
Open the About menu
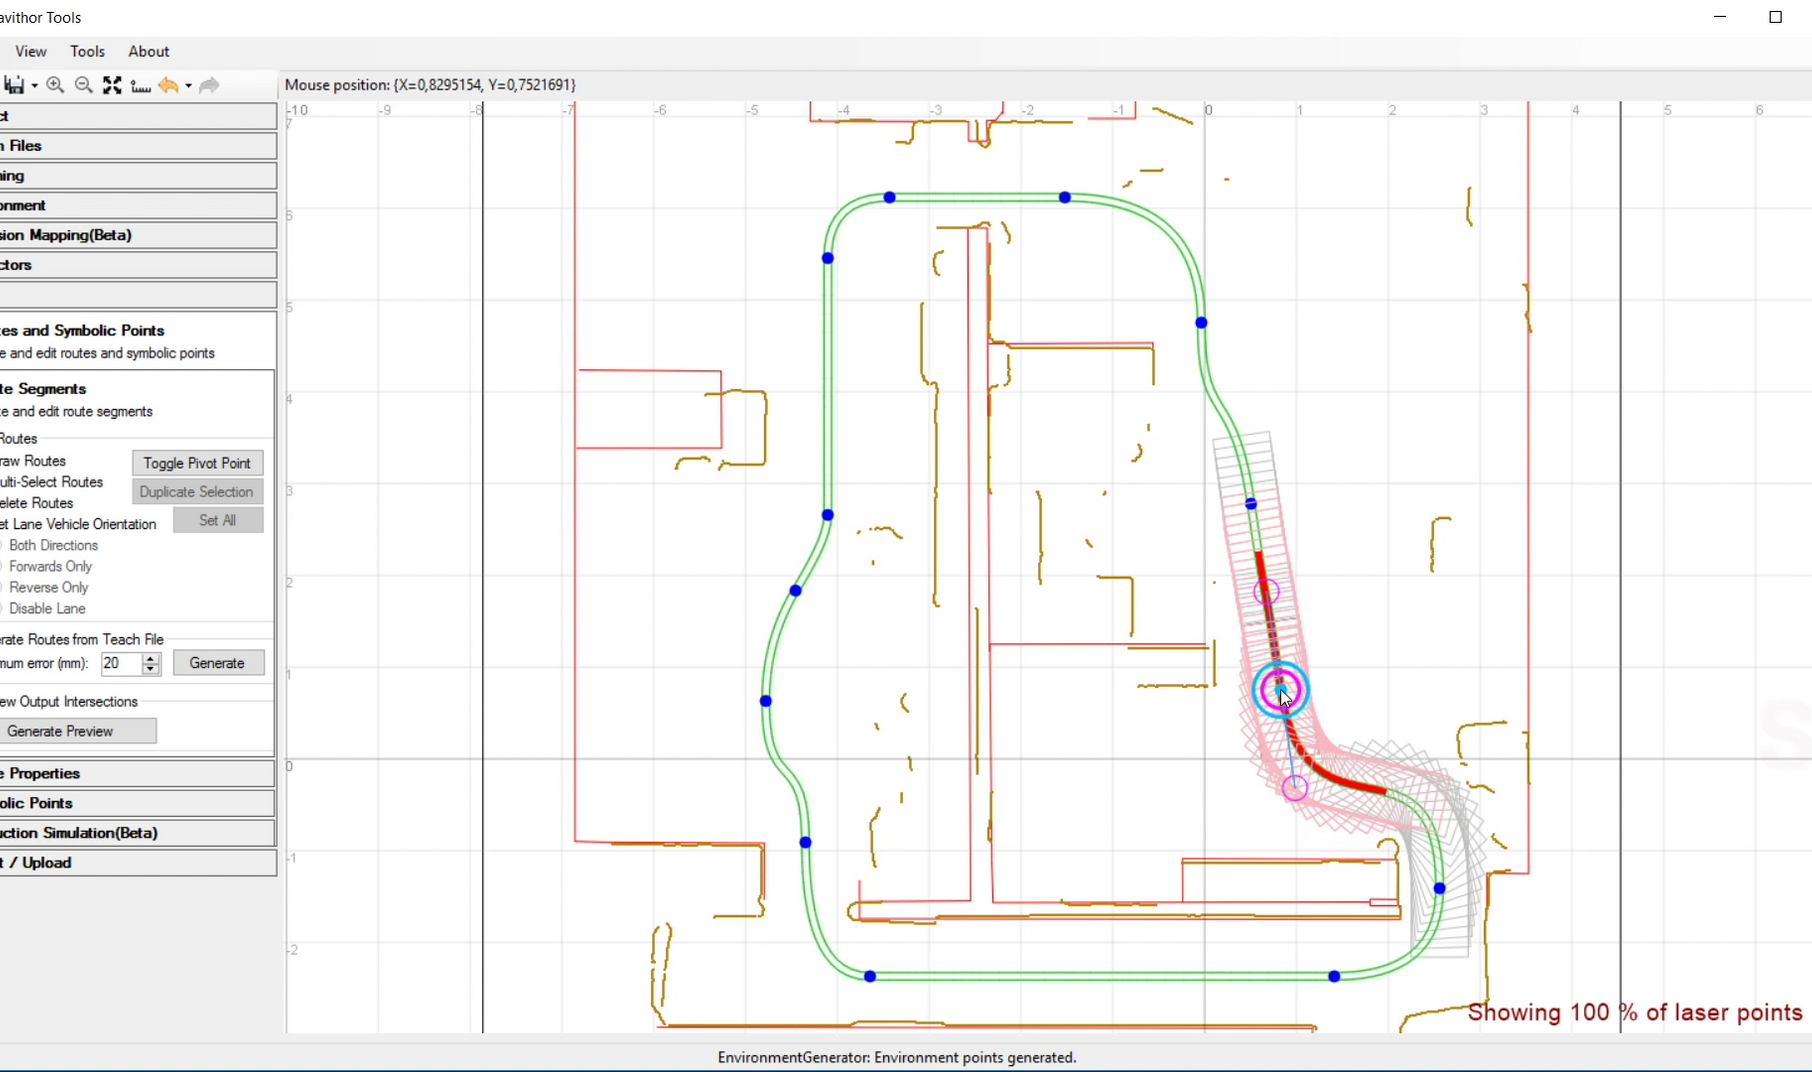149,51
